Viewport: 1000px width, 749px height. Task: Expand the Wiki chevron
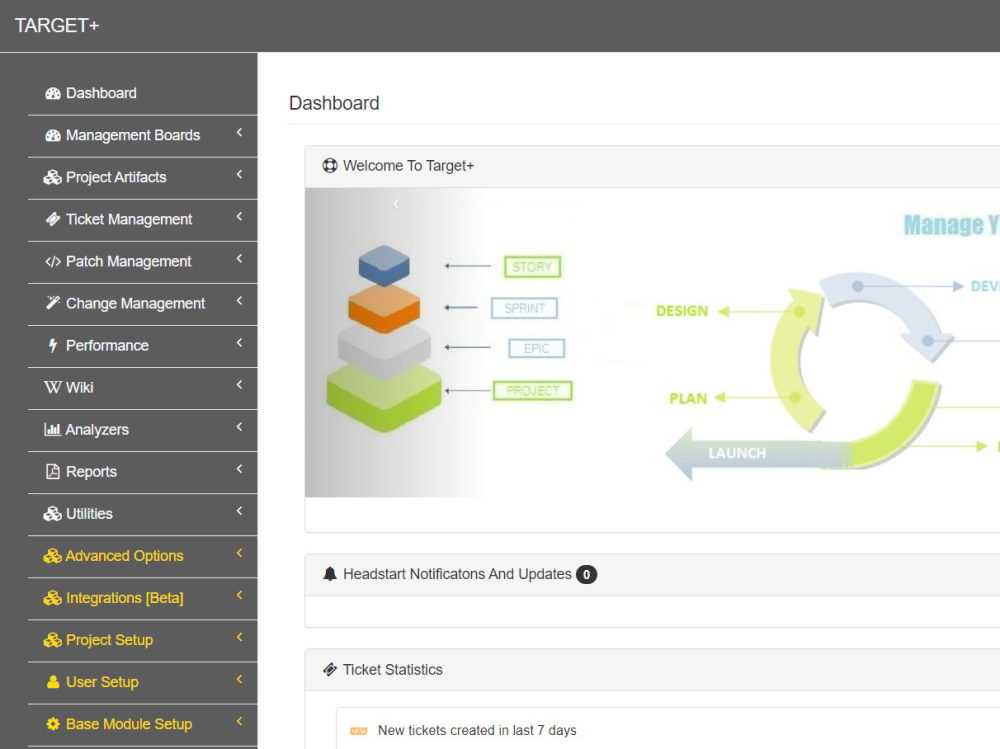240,385
